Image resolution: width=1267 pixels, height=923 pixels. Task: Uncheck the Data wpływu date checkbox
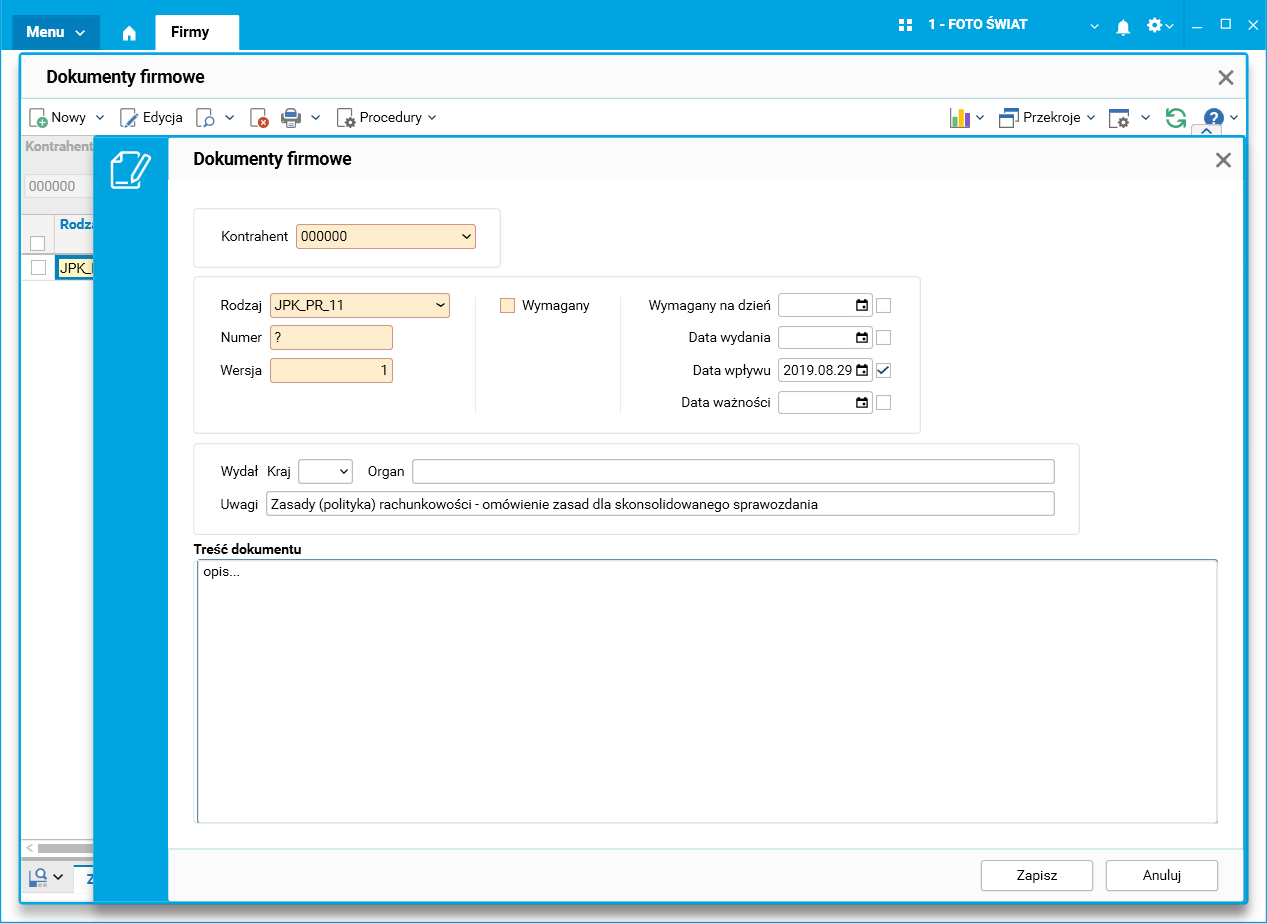point(883,370)
